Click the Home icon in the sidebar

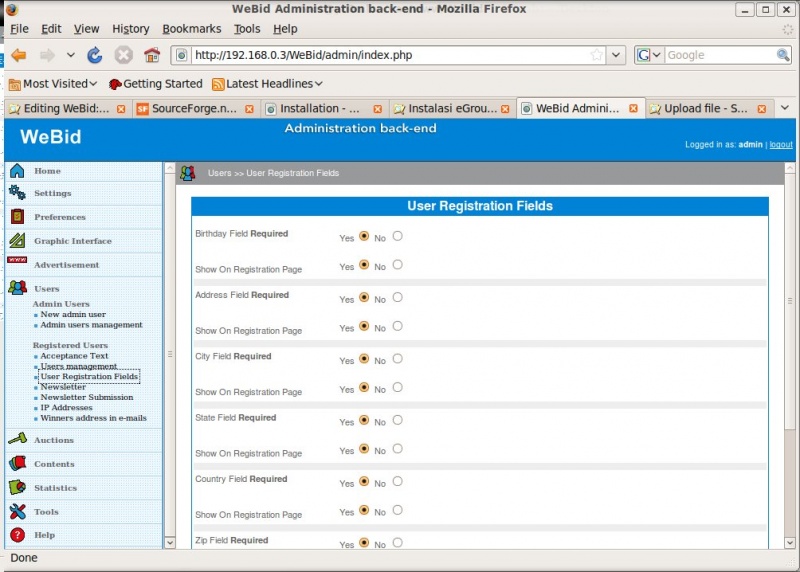click(17, 171)
